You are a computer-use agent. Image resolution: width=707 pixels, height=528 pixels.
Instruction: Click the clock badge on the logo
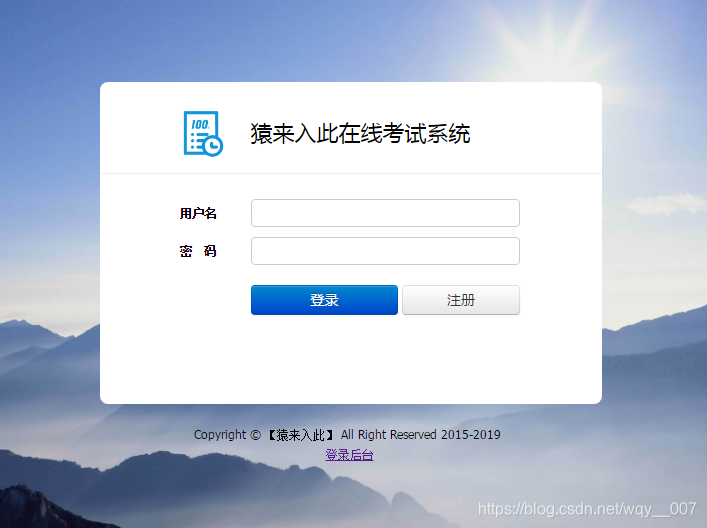[213, 146]
